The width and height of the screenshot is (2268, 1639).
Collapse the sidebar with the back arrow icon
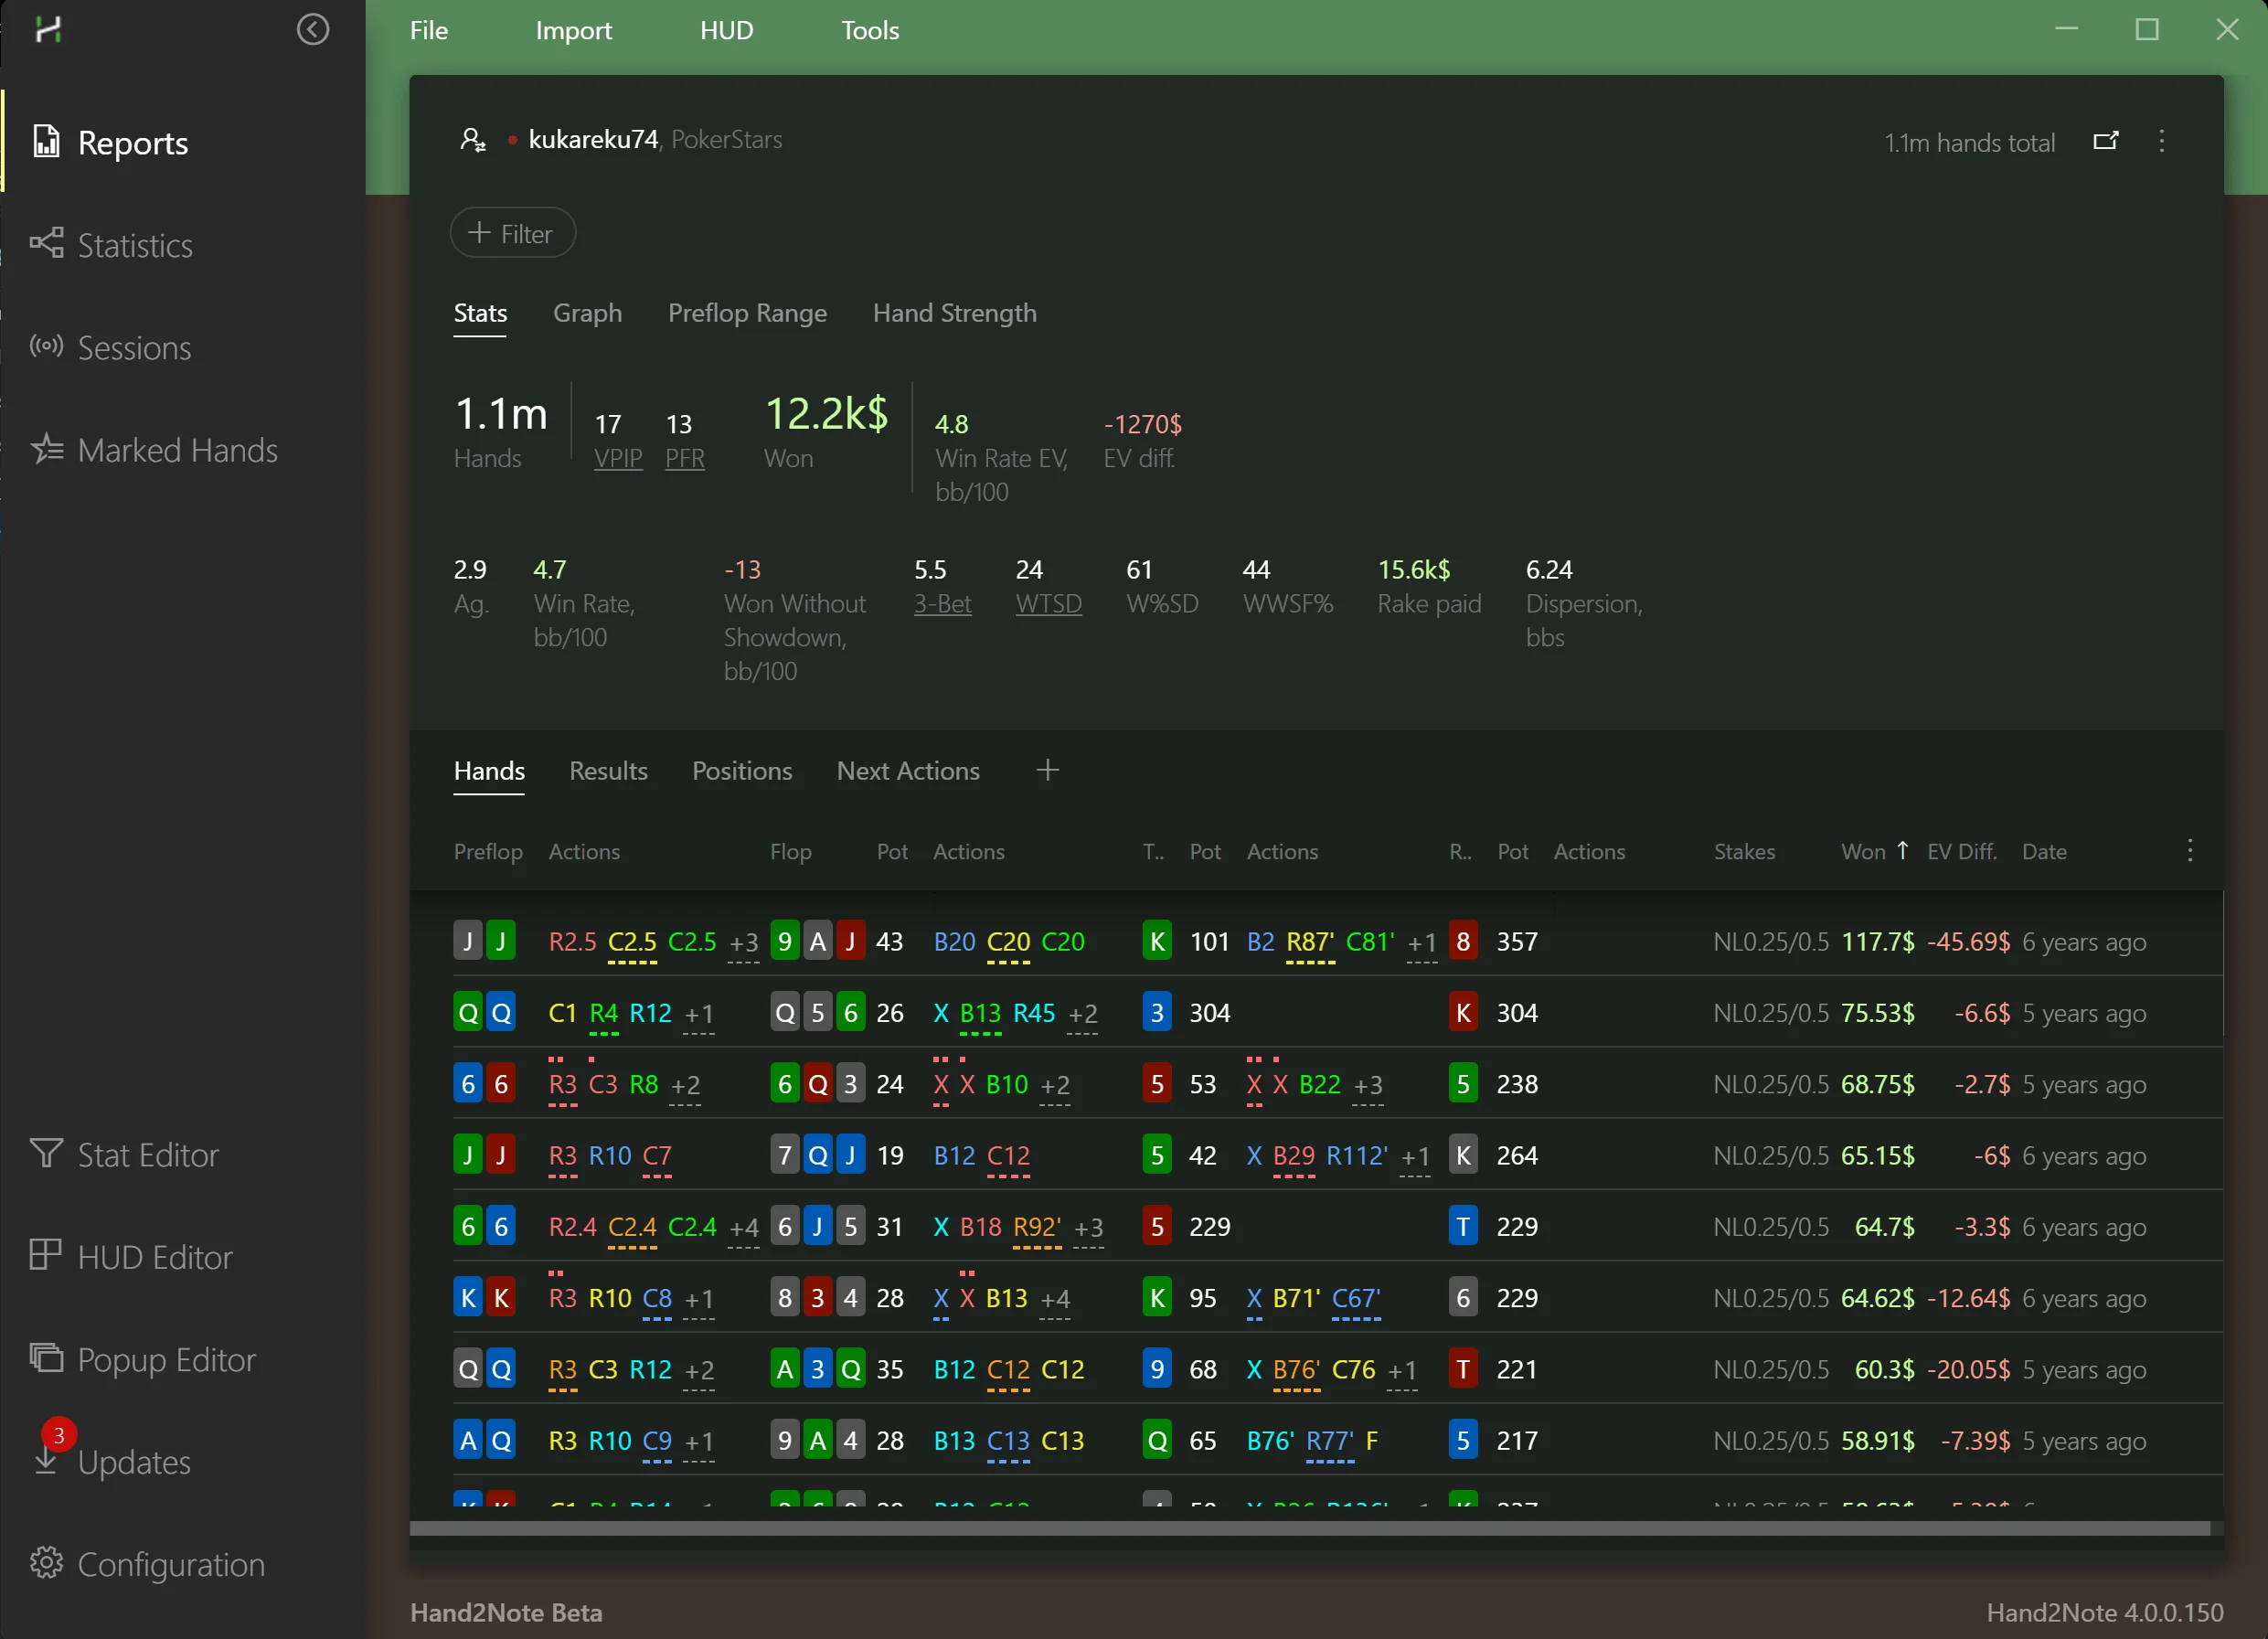tap(313, 30)
